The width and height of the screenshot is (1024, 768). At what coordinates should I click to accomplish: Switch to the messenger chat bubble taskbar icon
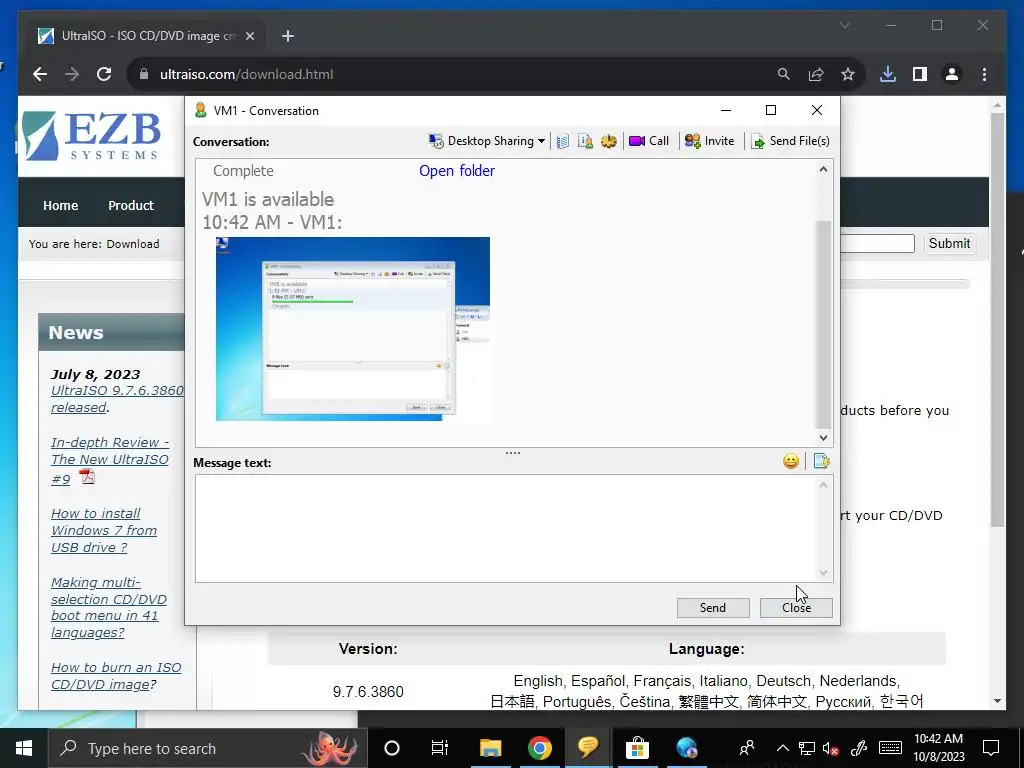tap(588, 748)
